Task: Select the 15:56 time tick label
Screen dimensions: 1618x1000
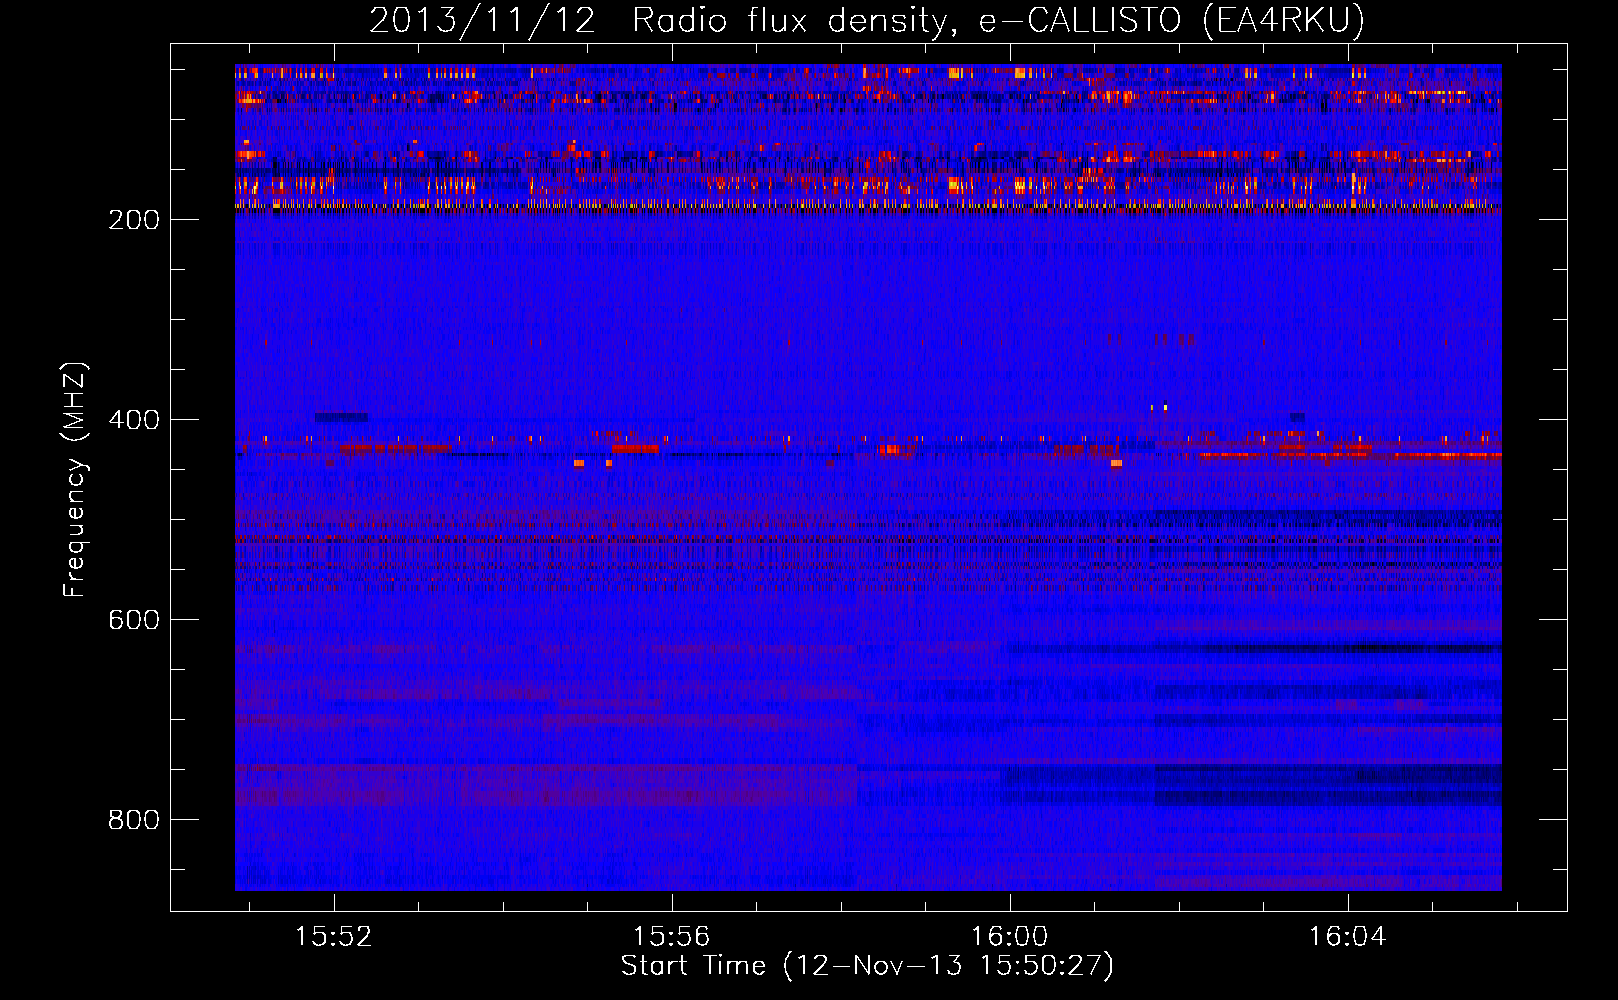Action: pos(672,936)
